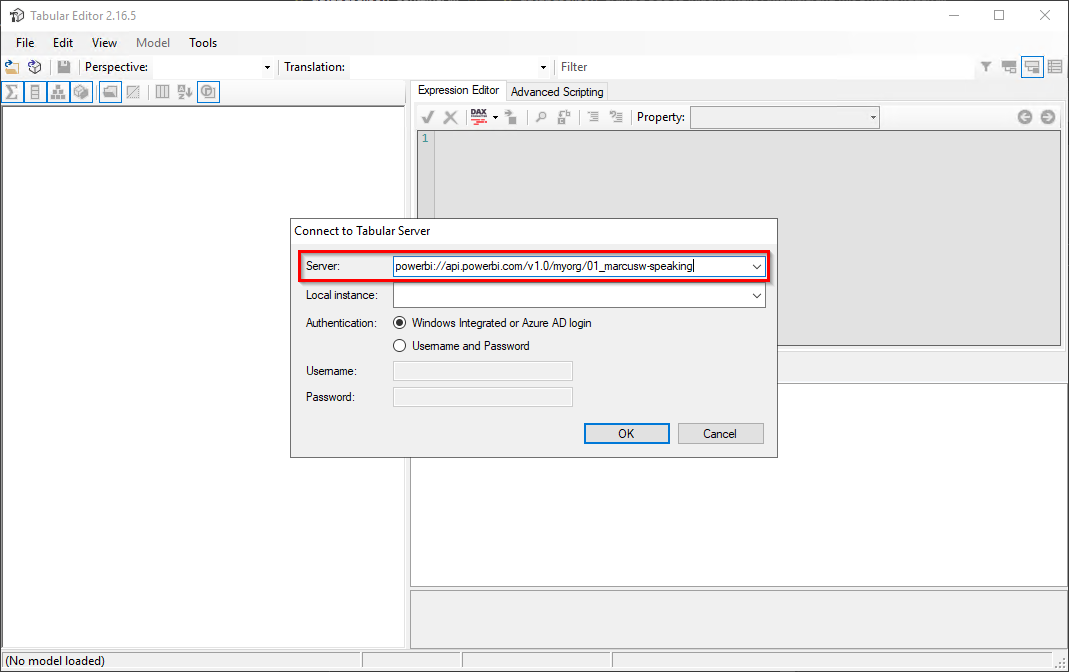
Task: Click the navigate forward arrow icon
Action: coord(1048,117)
